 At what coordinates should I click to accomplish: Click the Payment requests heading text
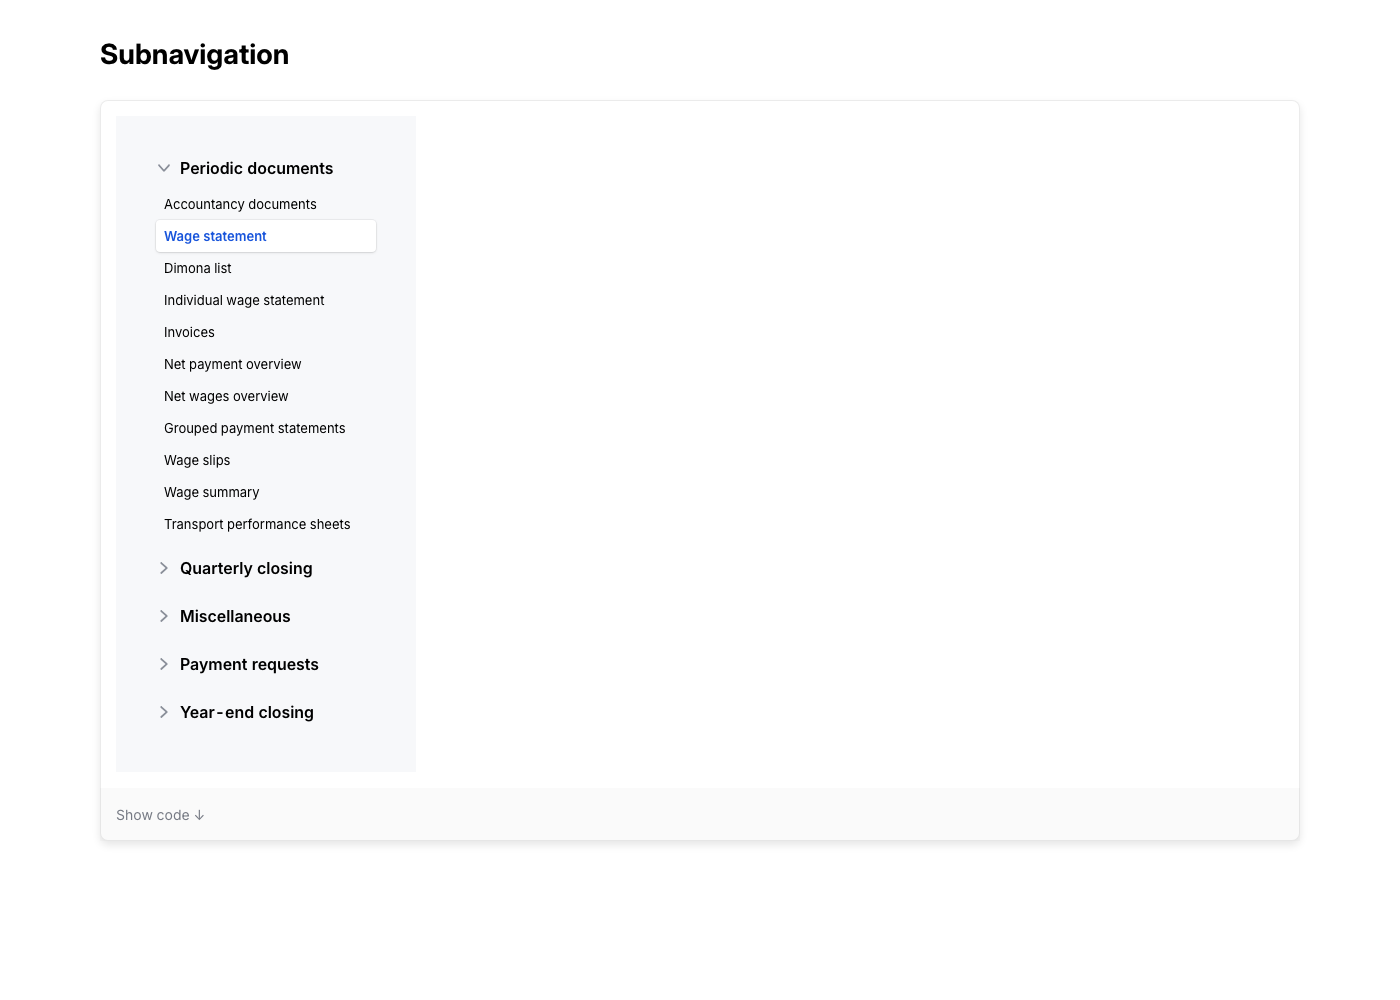249,664
